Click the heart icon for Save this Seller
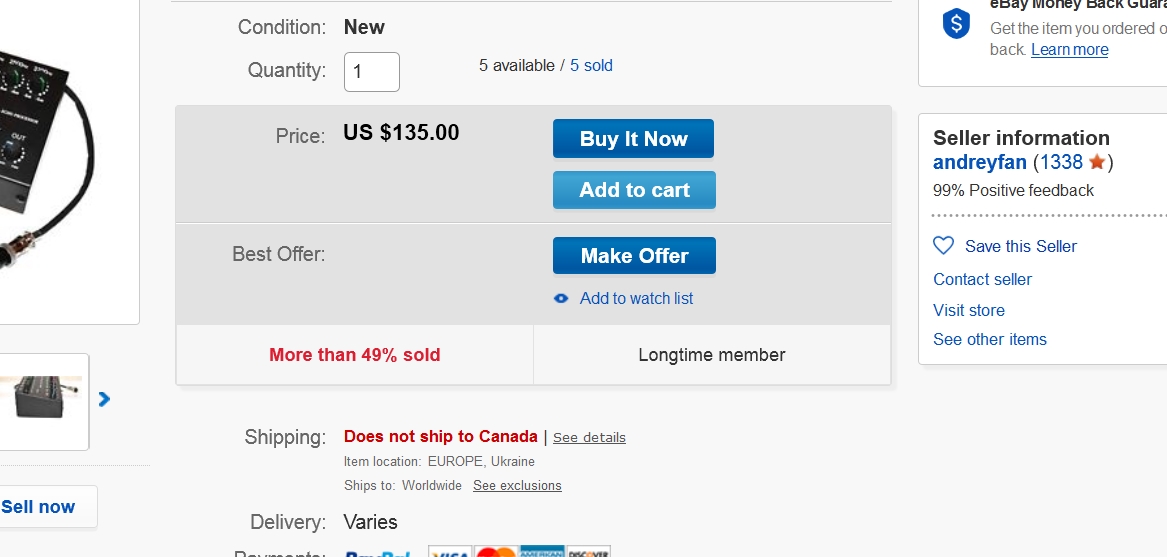1167x557 pixels. 943,246
